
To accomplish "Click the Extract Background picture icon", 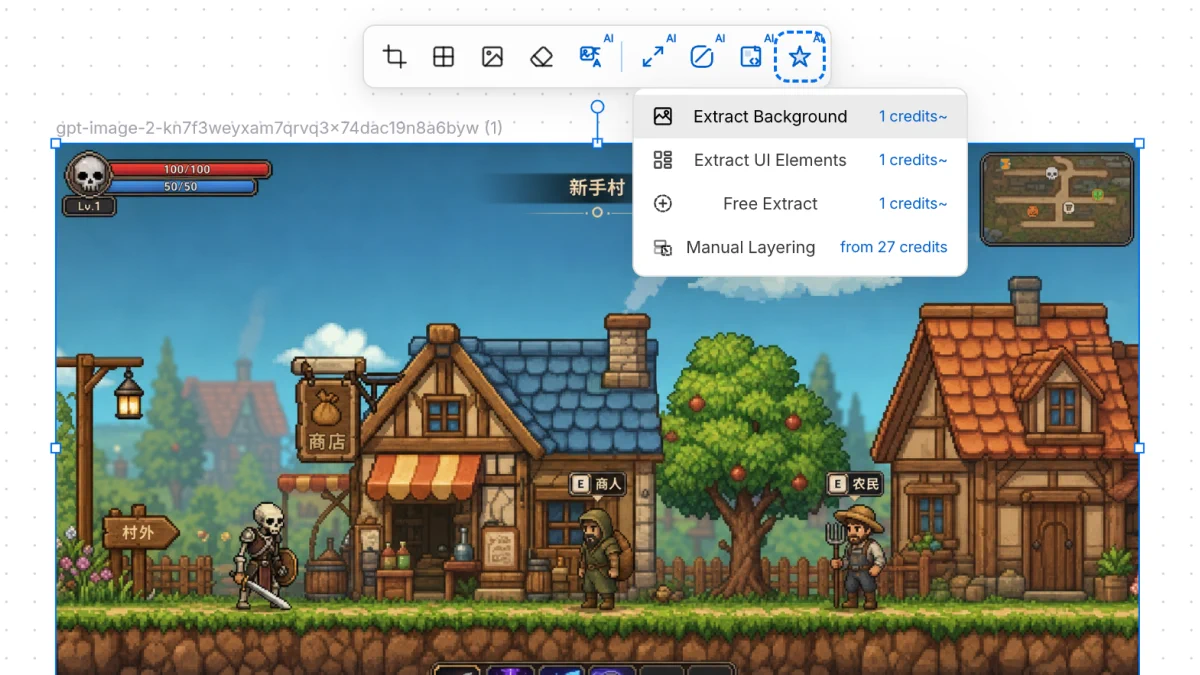I will click(x=663, y=116).
